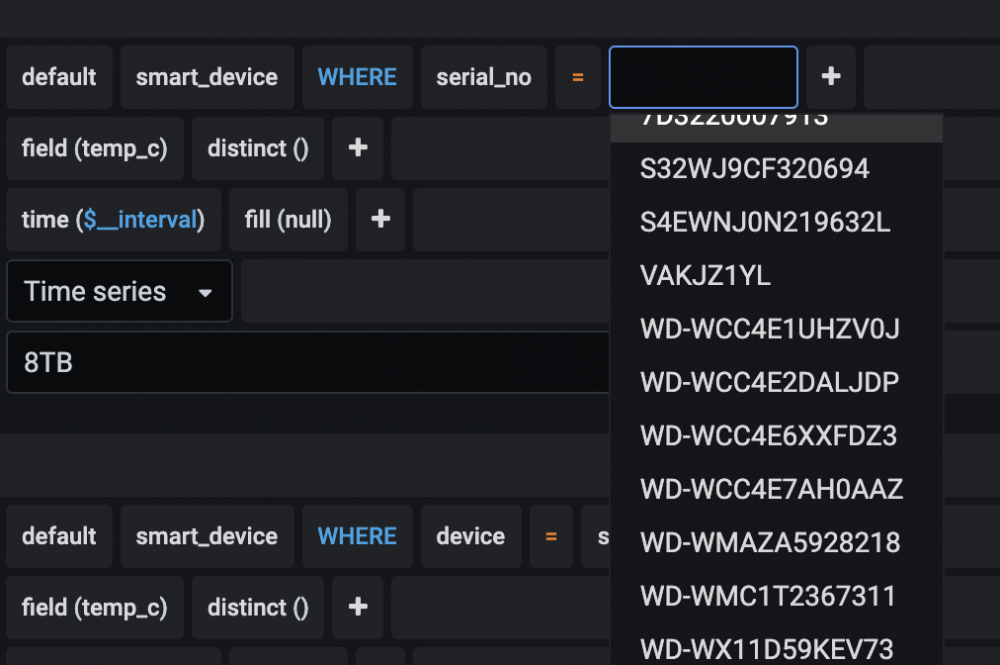This screenshot has width=1000, height=665.
Task: Click the default policy in second query
Action: (x=59, y=536)
